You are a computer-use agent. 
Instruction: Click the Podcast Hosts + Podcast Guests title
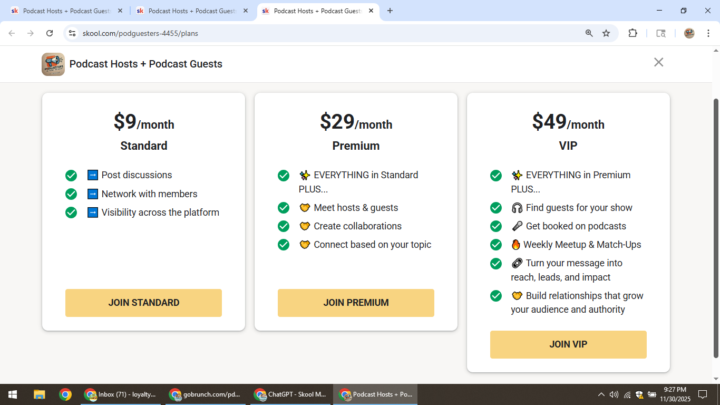click(146, 64)
